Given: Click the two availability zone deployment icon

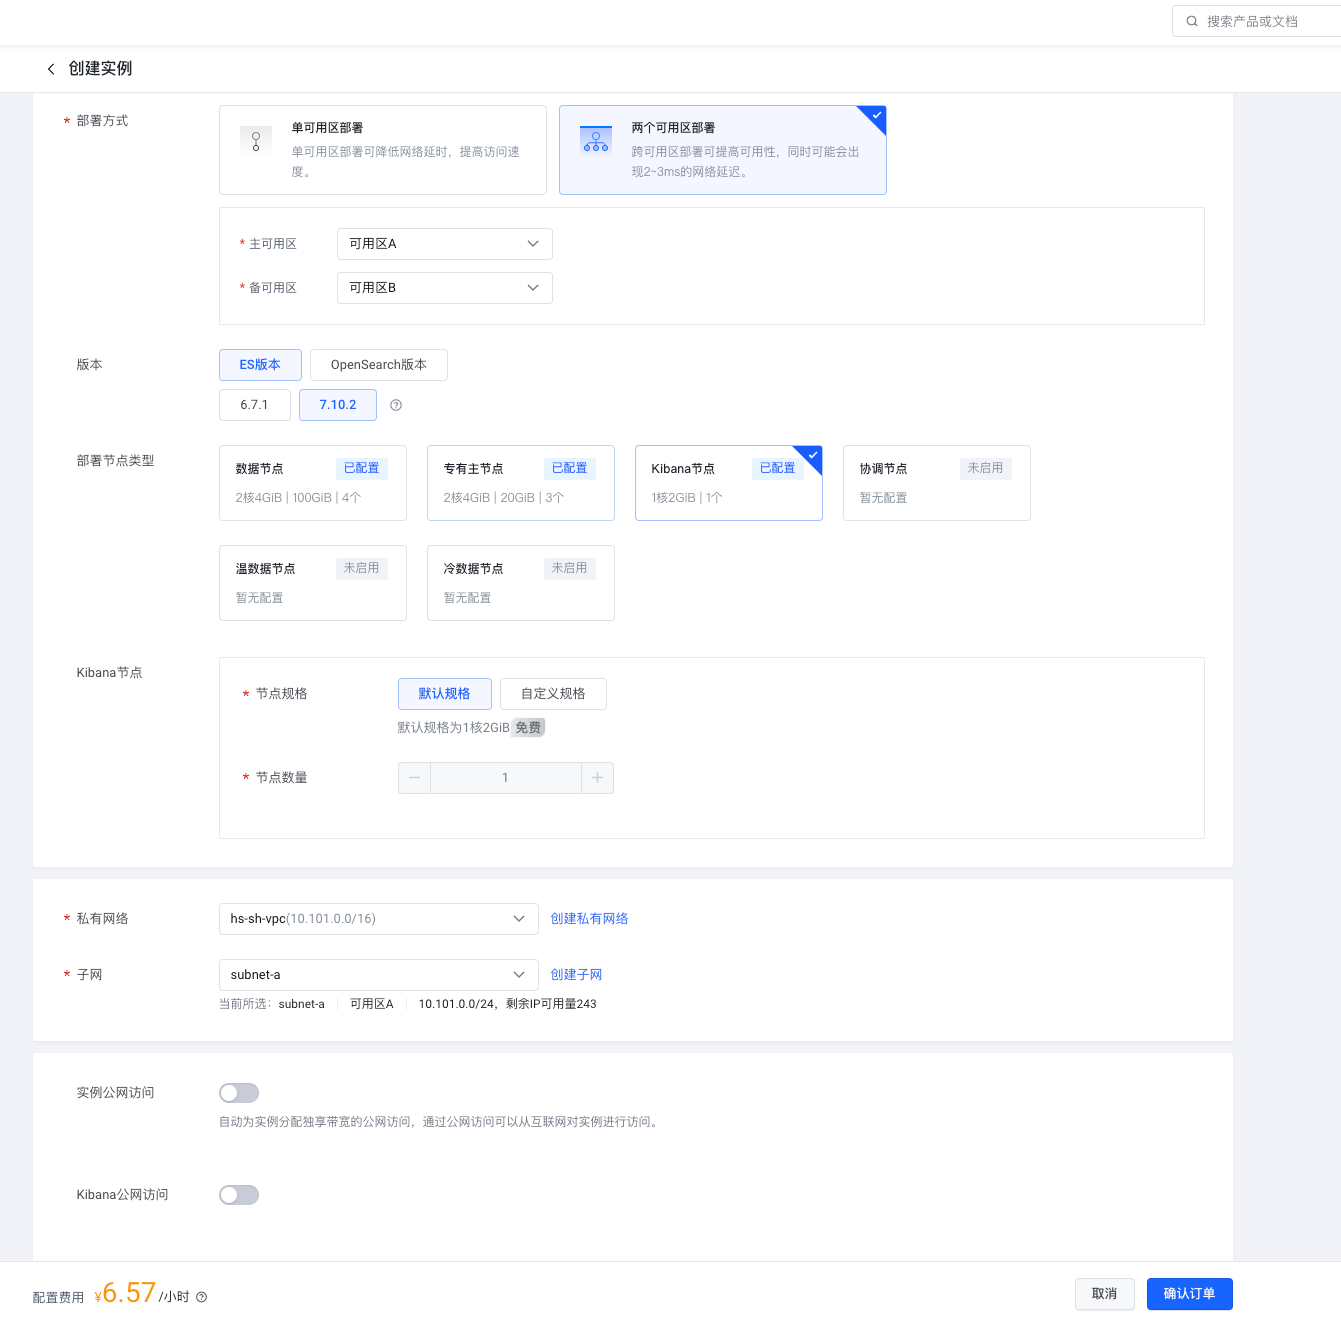Looking at the screenshot, I should point(596,141).
